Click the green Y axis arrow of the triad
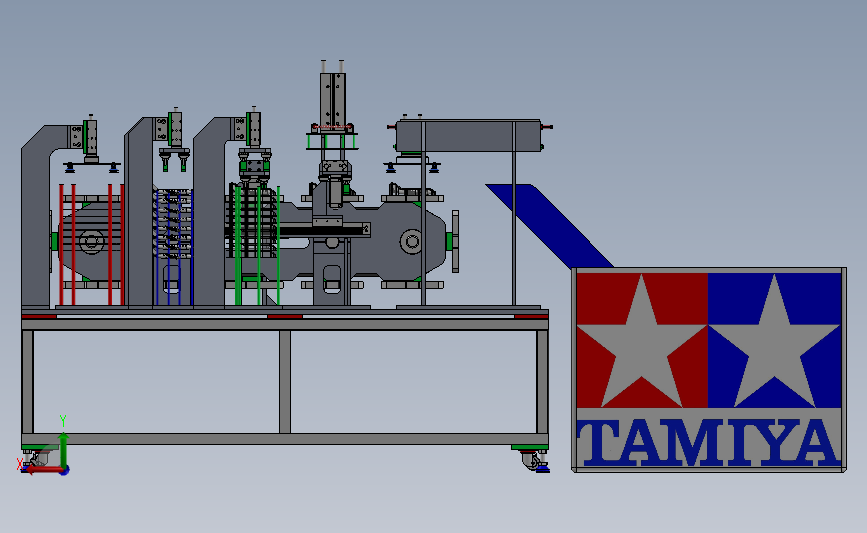Image resolution: width=867 pixels, height=533 pixels. [x=63, y=449]
